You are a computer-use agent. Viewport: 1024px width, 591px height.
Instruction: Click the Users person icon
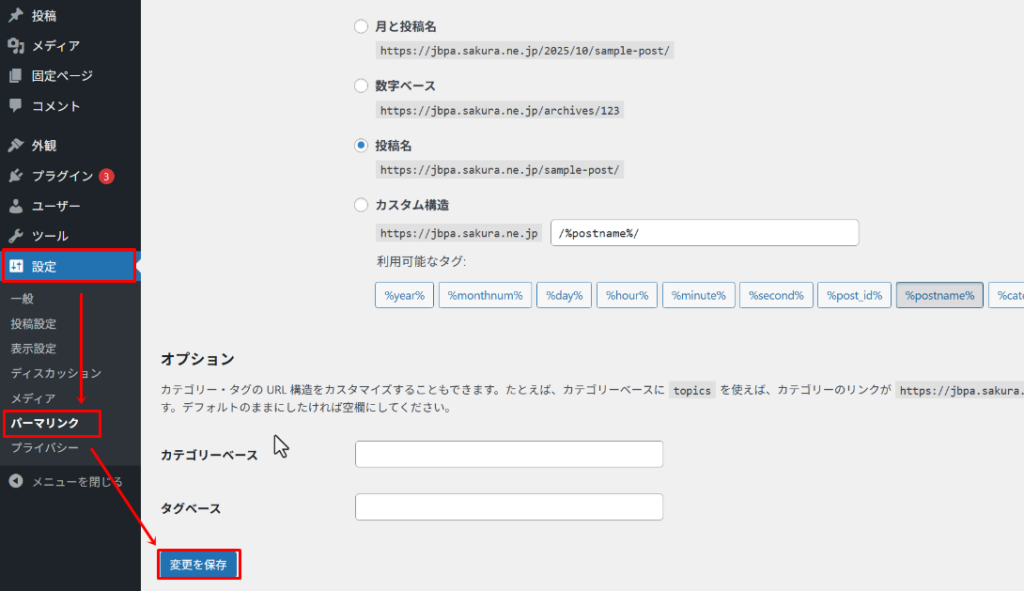(x=16, y=206)
